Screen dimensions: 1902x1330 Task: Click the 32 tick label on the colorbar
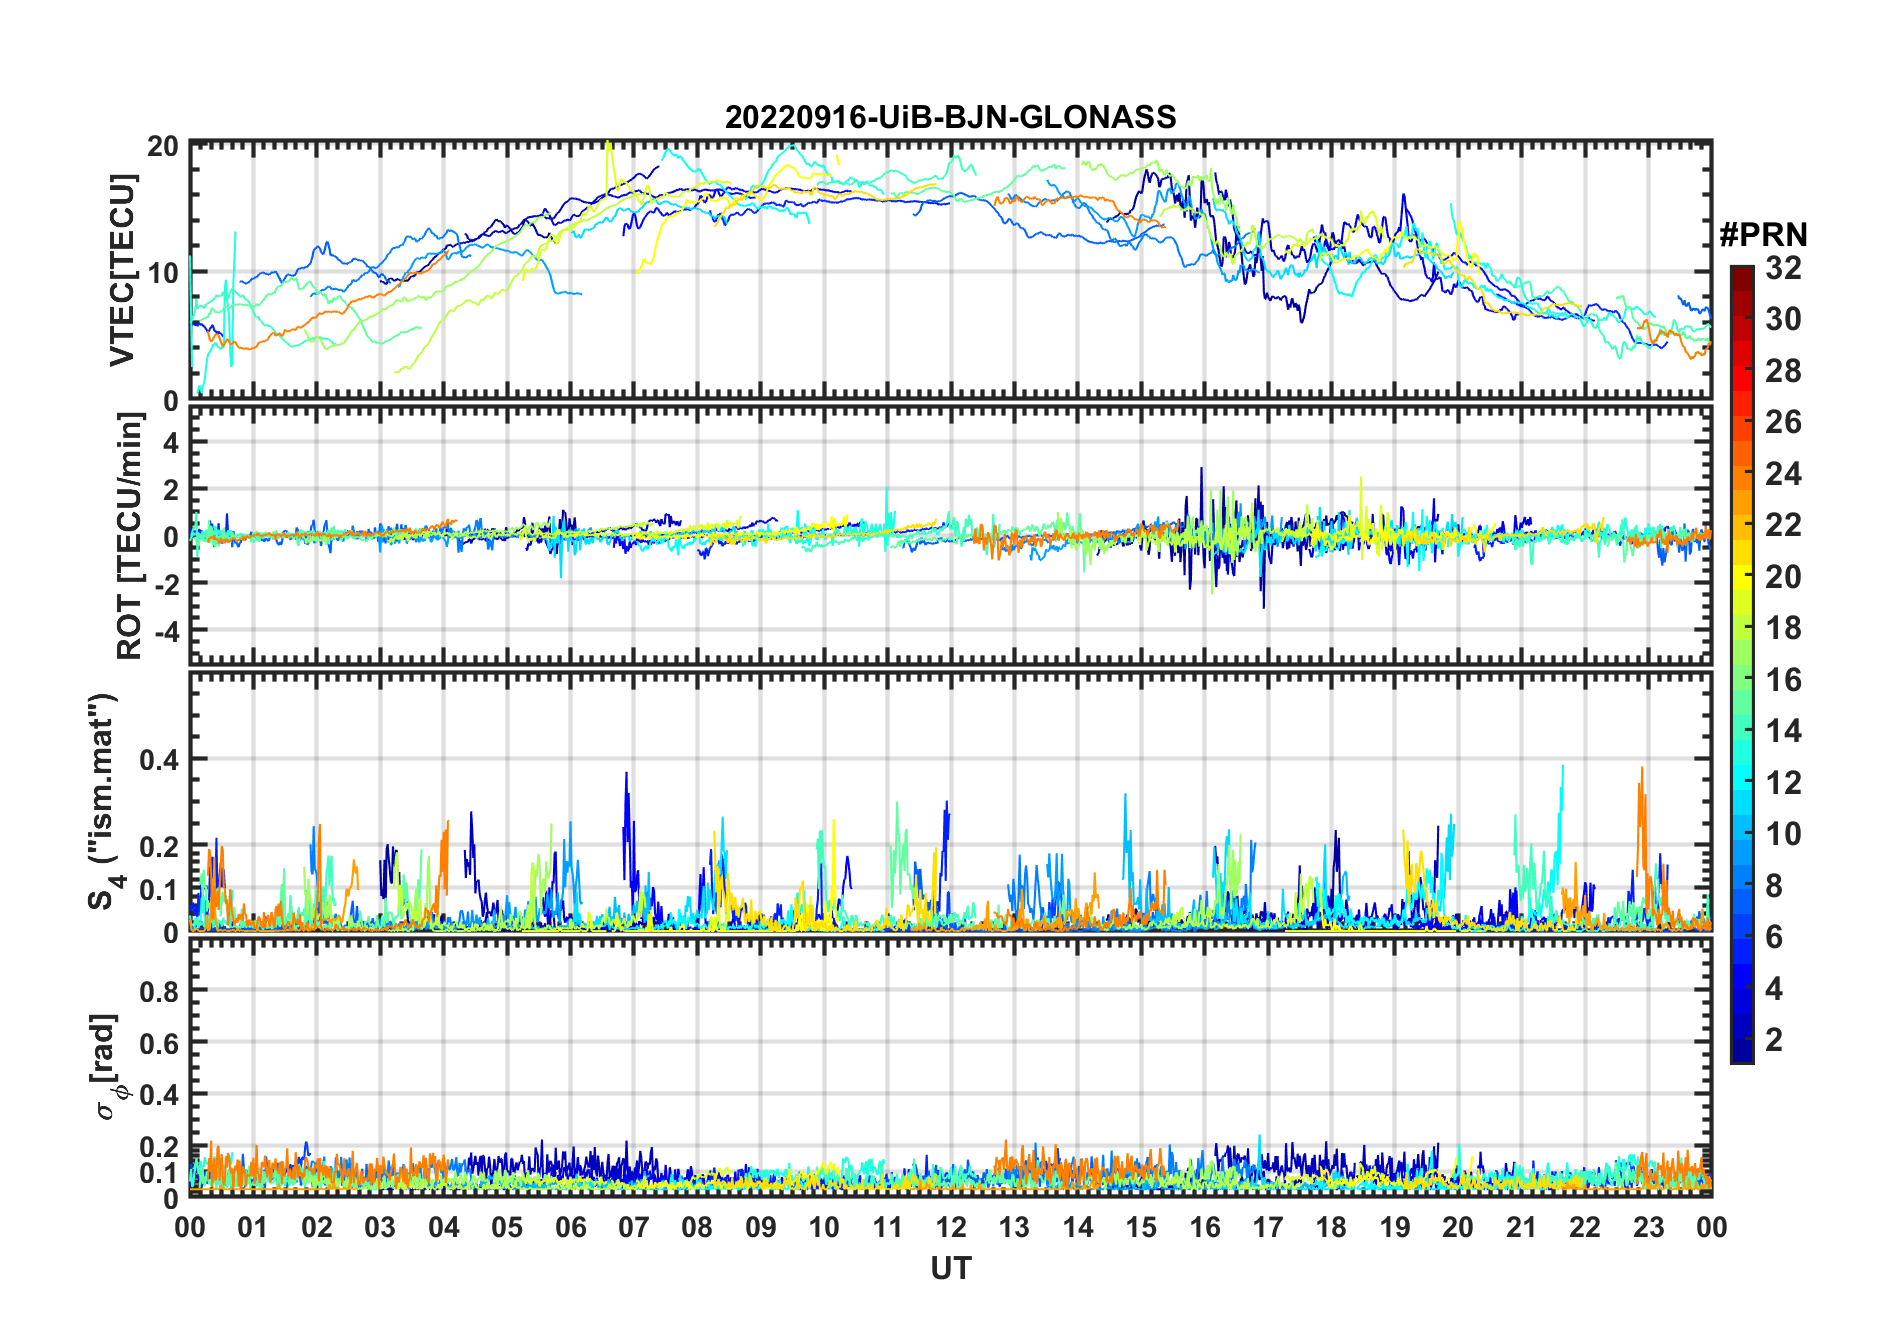tap(1783, 268)
